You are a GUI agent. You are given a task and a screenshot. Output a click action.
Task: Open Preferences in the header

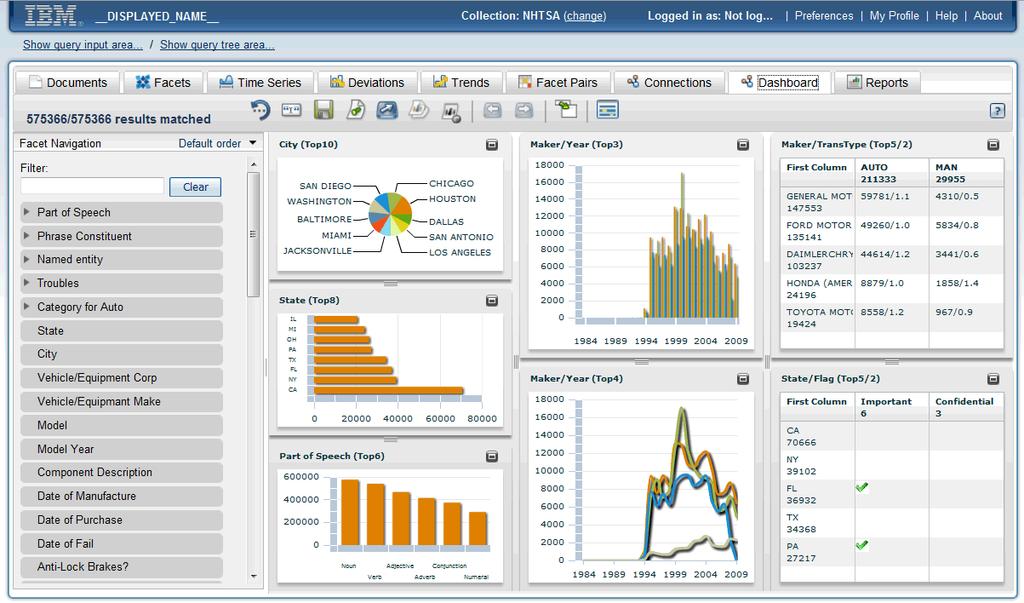[824, 16]
